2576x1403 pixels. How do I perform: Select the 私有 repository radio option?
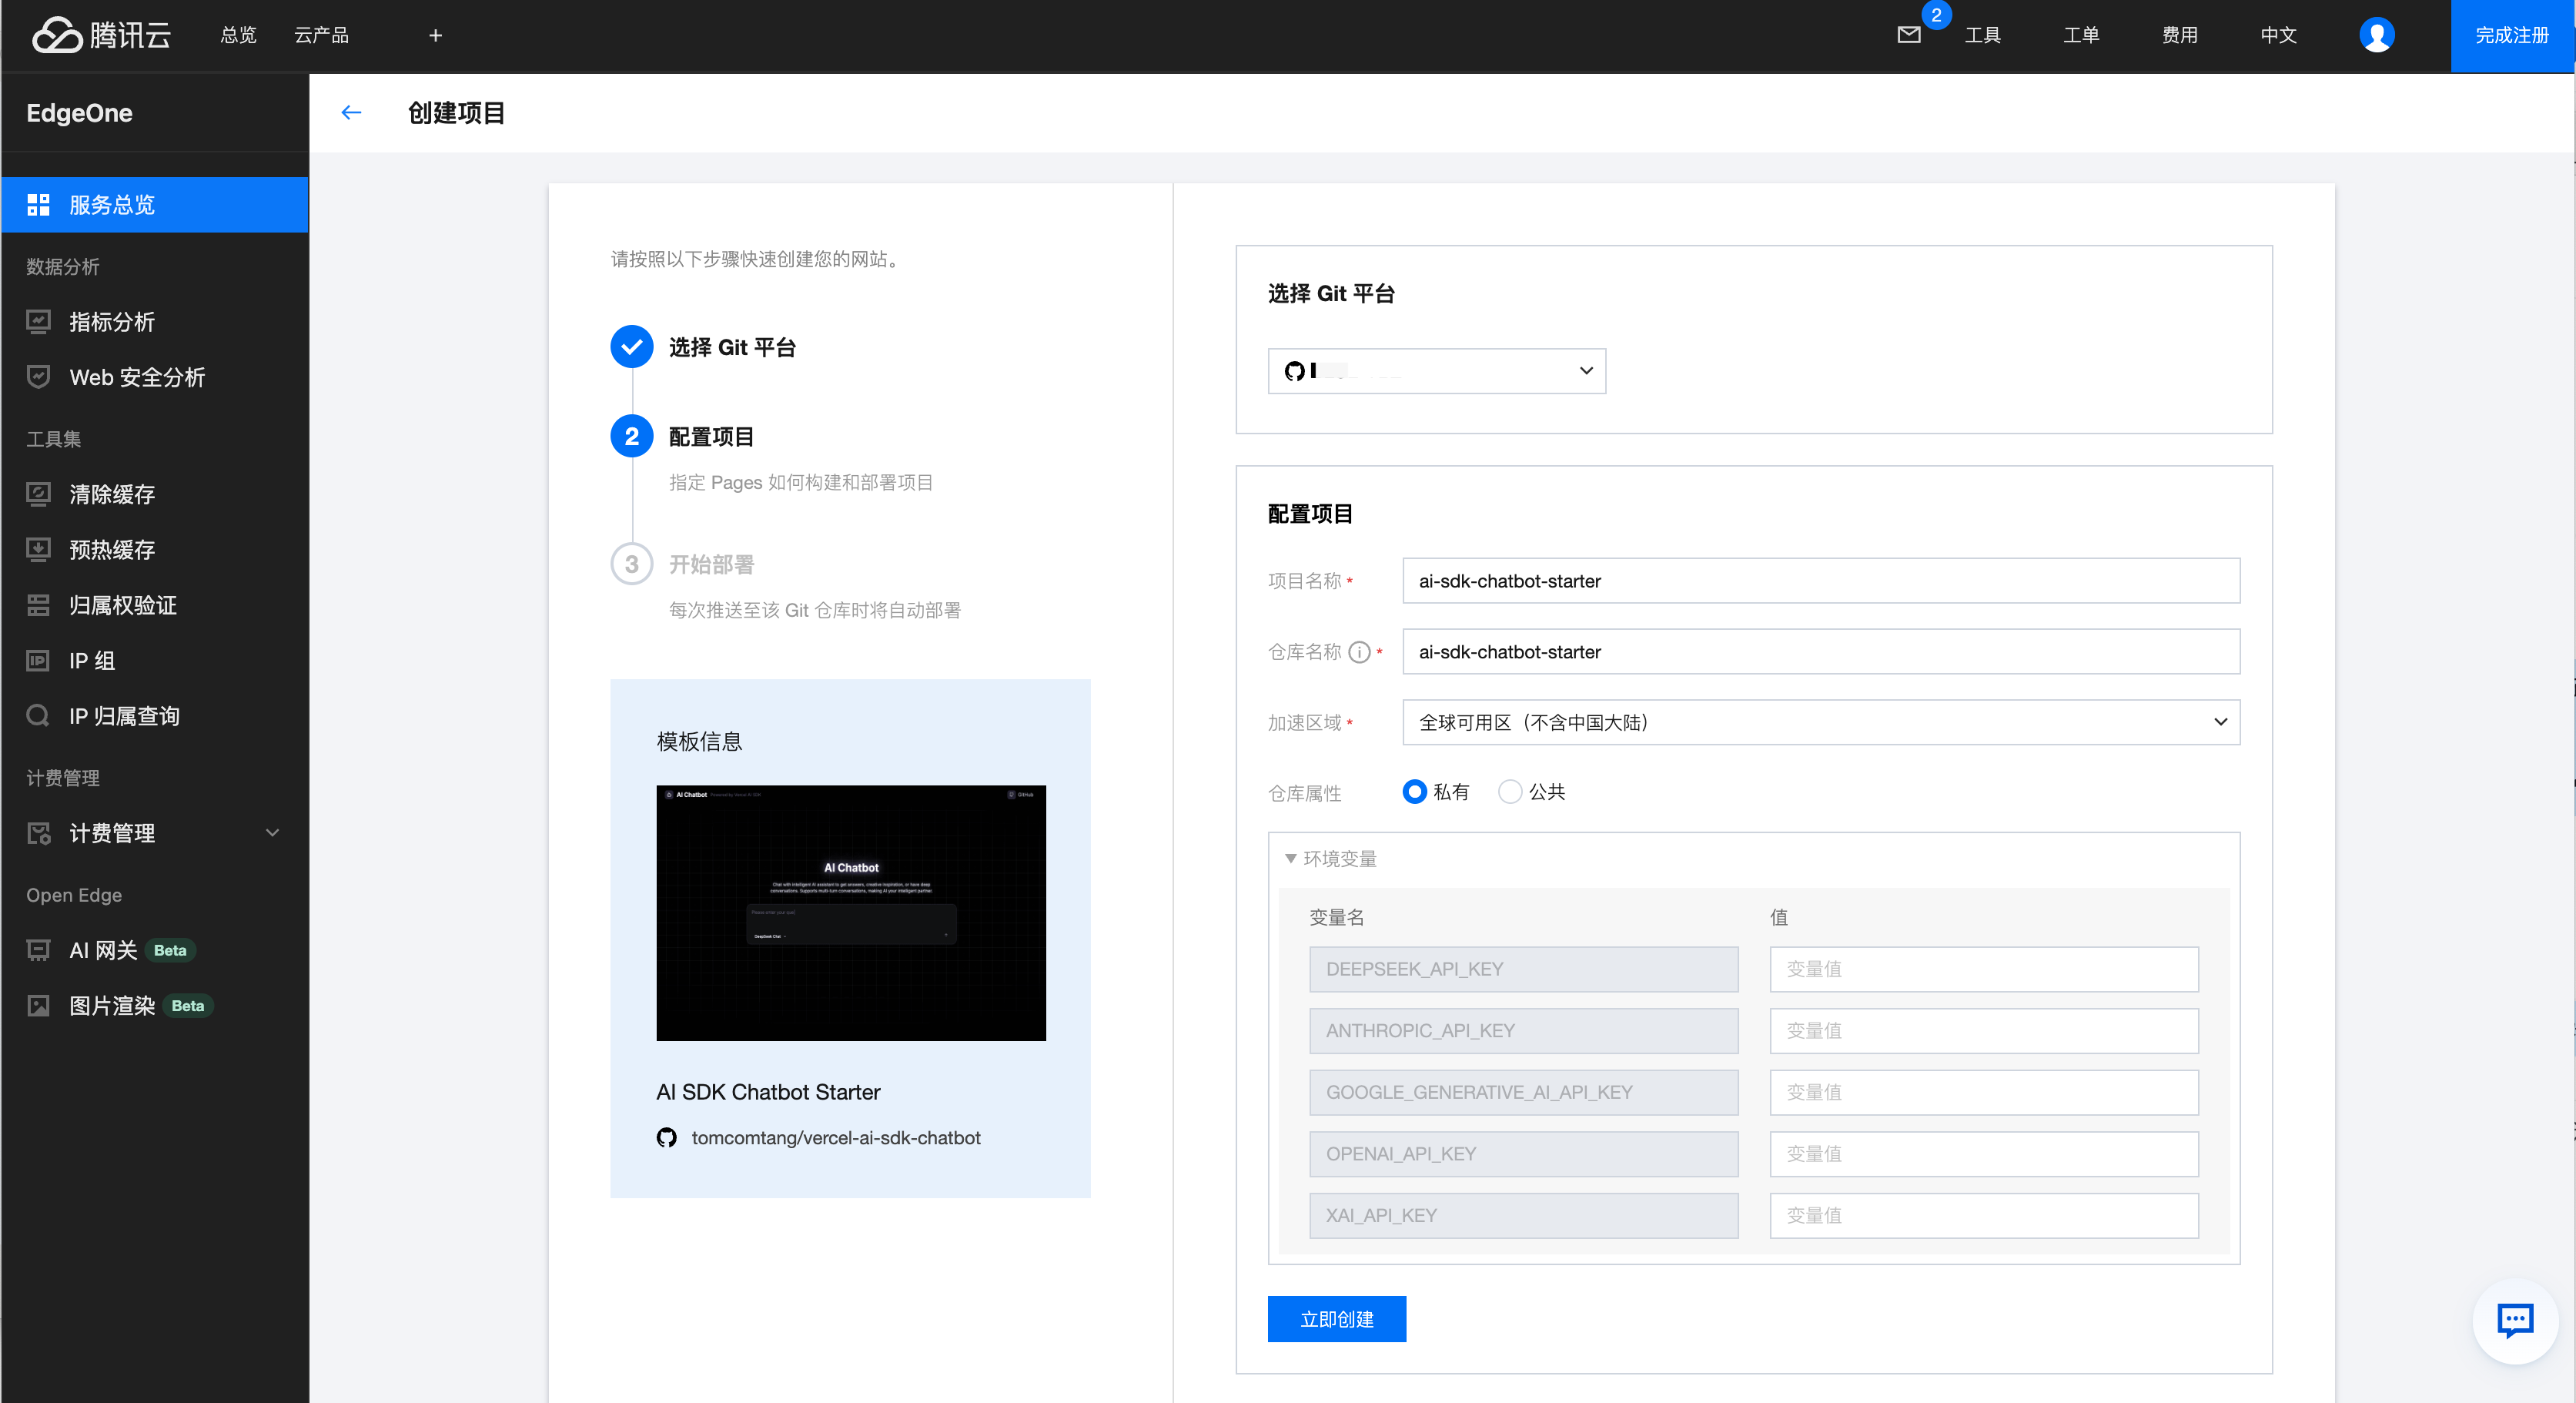[x=1414, y=792]
